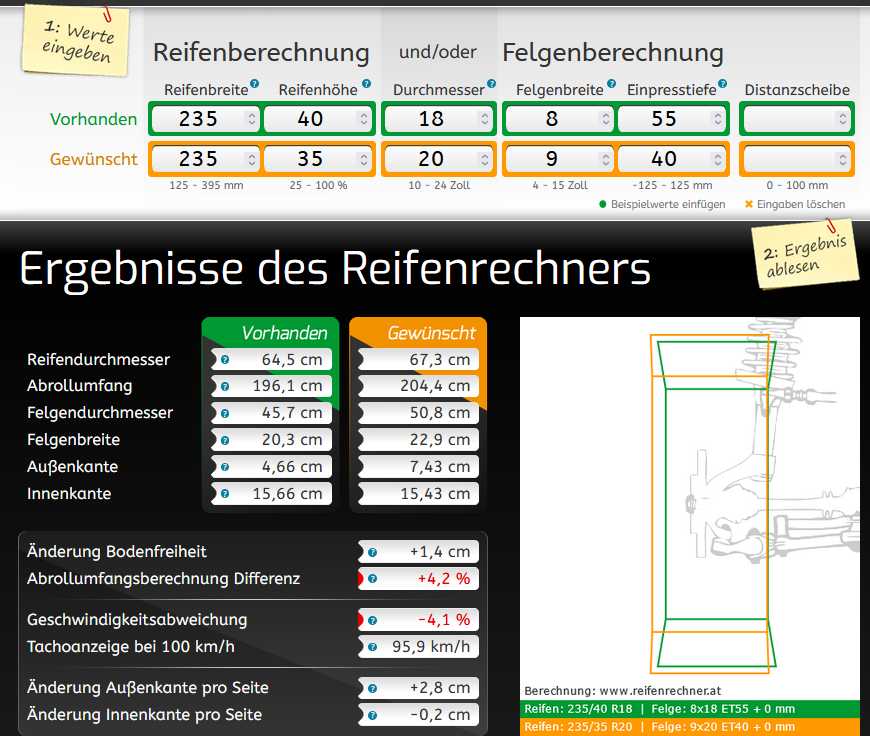Viewport: 870px width, 736px height.
Task: Show the Einpresstiefe help icon info
Action: coord(722,85)
